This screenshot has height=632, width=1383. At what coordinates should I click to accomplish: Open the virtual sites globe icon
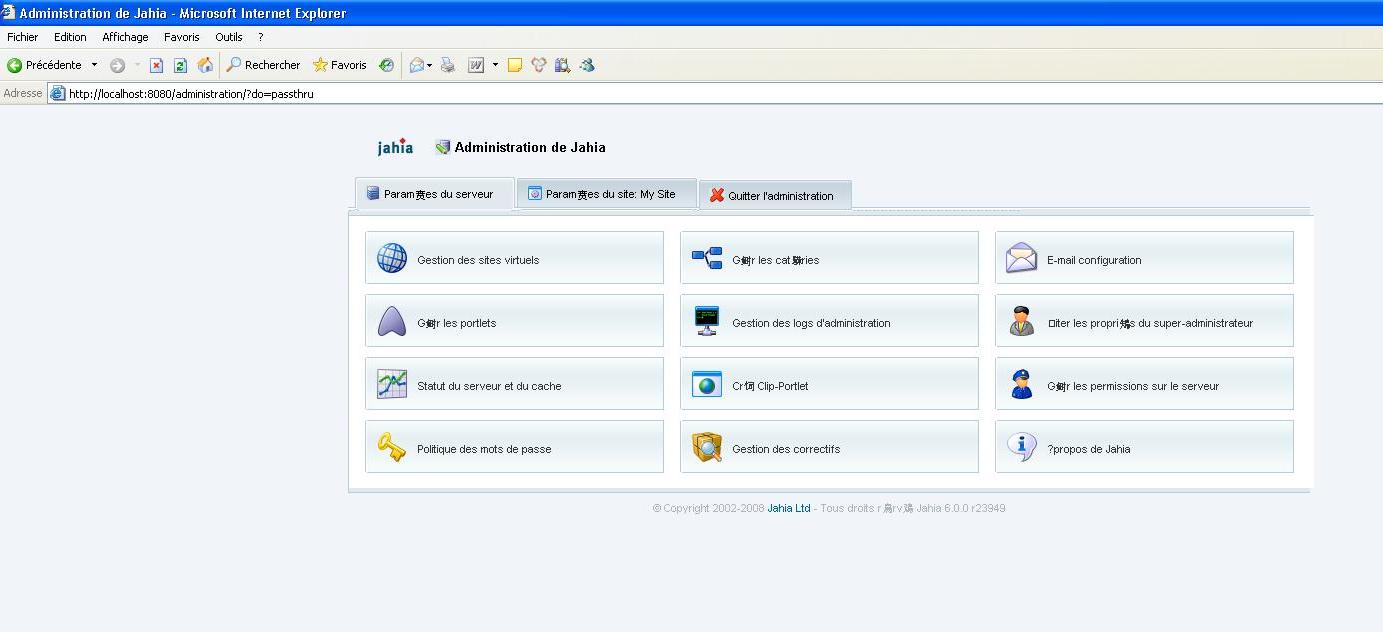[x=391, y=258]
